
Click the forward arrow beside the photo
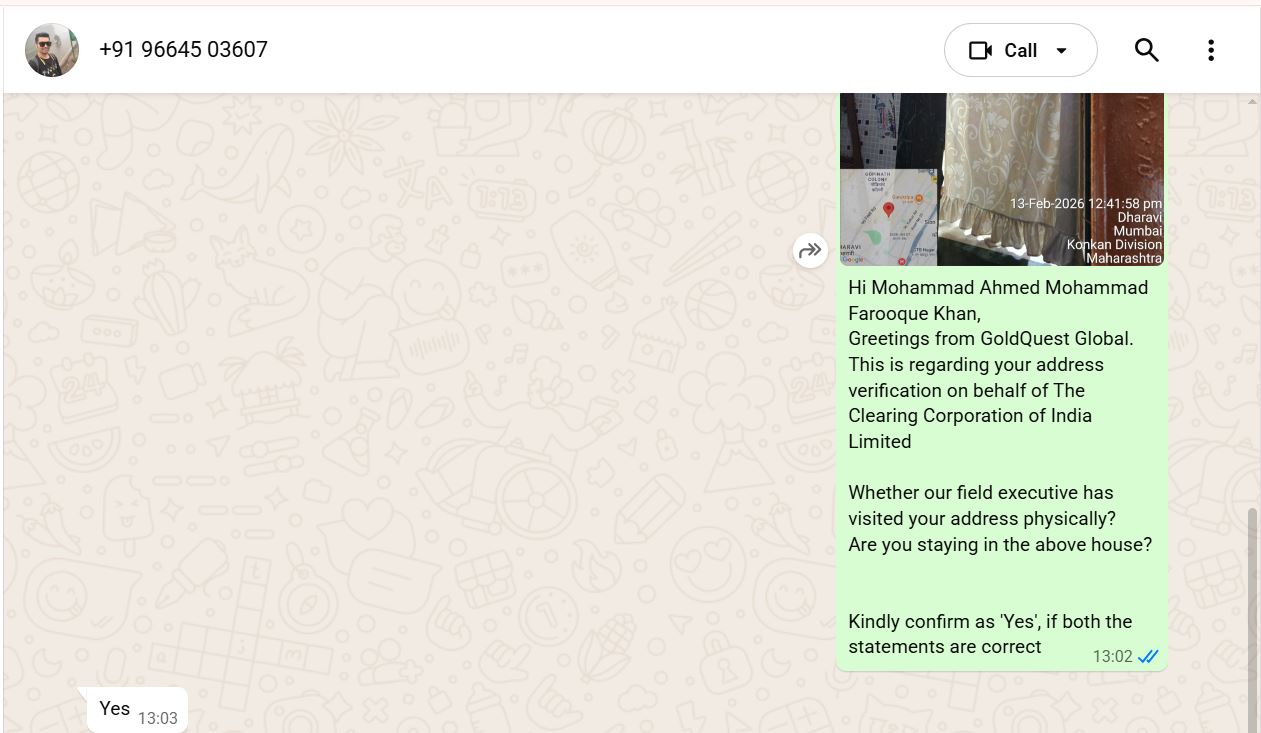pyautogui.click(x=810, y=250)
